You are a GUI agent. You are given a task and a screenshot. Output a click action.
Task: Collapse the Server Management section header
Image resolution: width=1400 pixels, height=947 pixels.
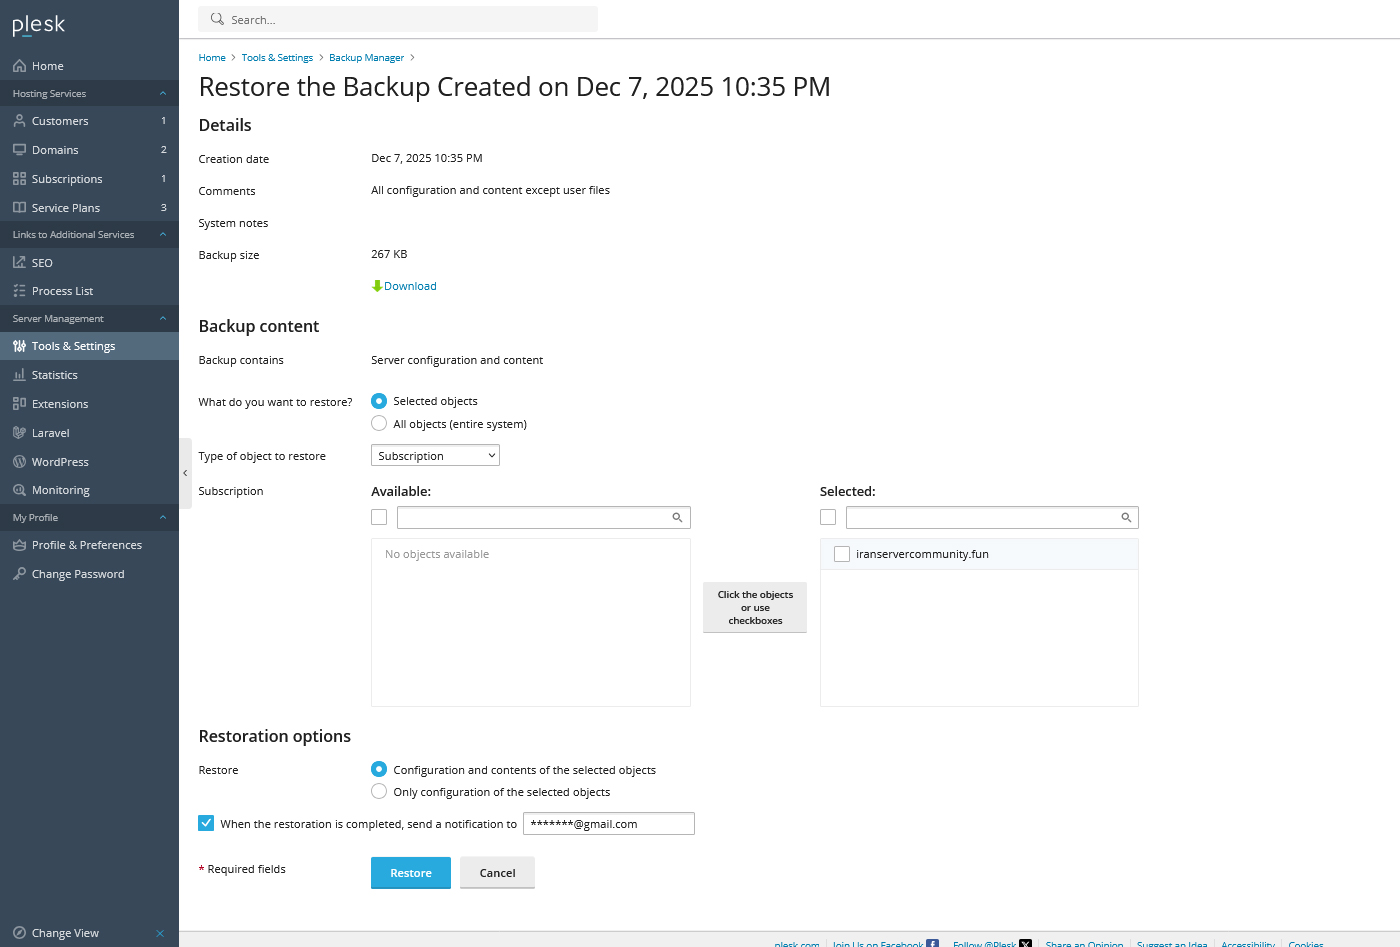point(89,318)
